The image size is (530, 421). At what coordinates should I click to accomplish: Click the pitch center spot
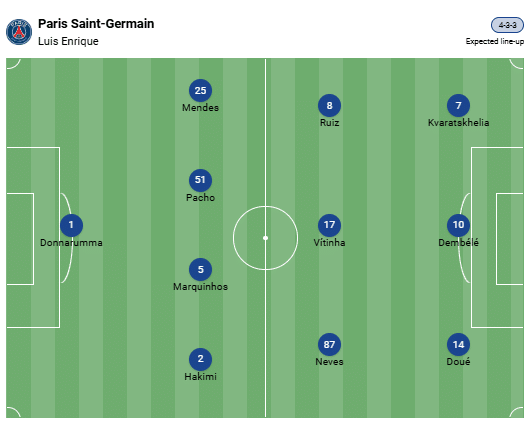pos(265,238)
